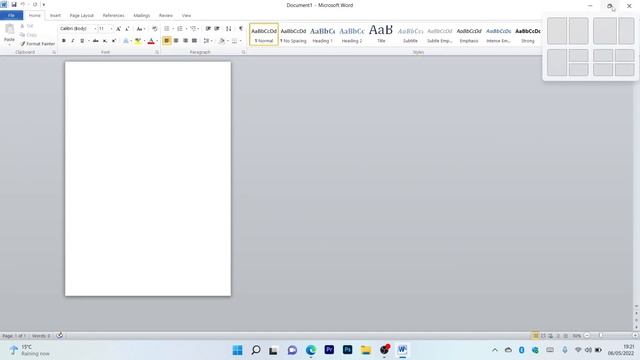Click the Format Painter button
640x360 pixels.
click(38, 43)
